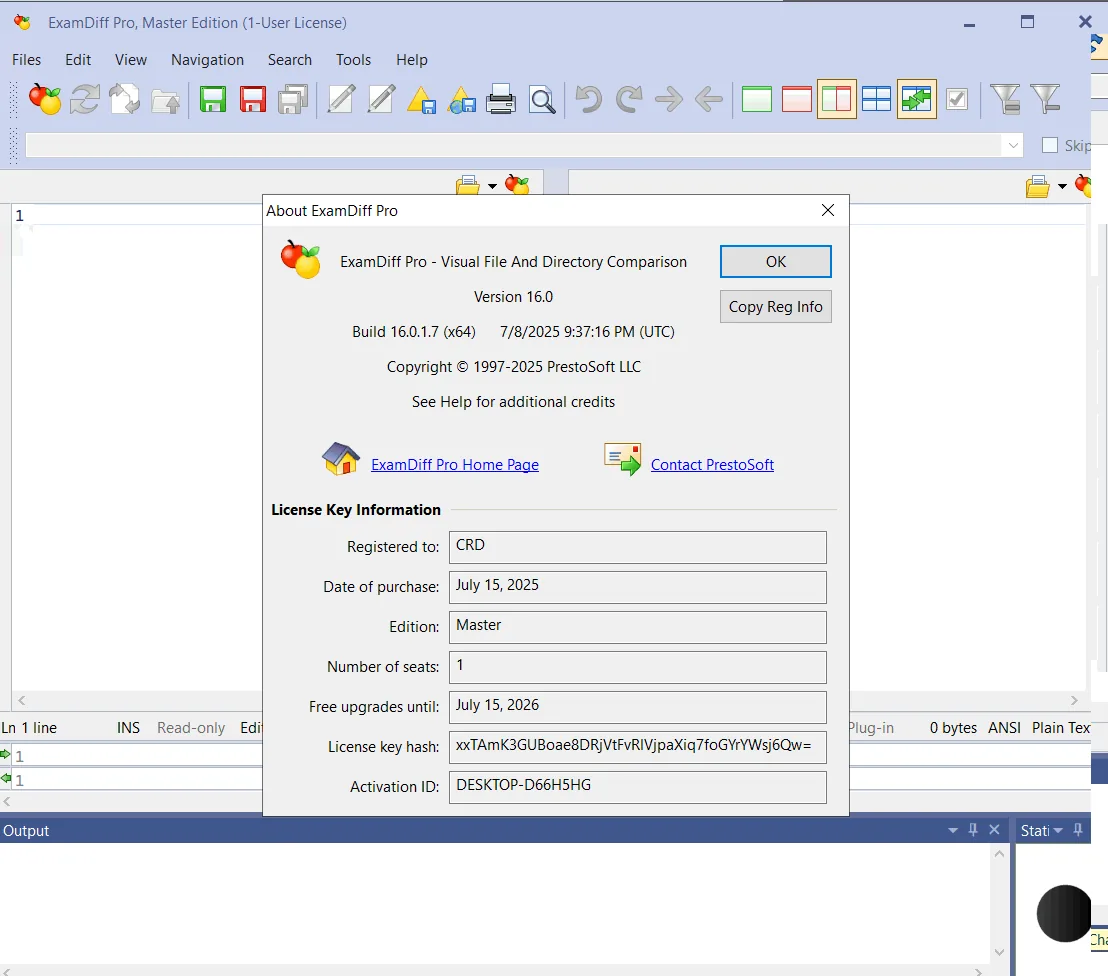Close the About ExamDiff Pro dialog
Viewport: 1108px width, 976px height.
828,211
